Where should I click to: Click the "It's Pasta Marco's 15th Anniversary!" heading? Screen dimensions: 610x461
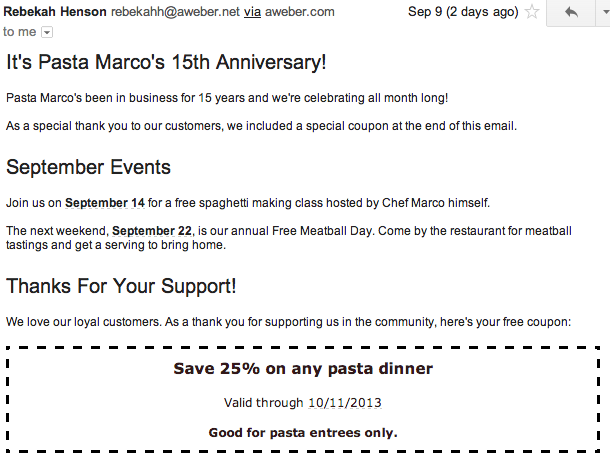[166, 62]
